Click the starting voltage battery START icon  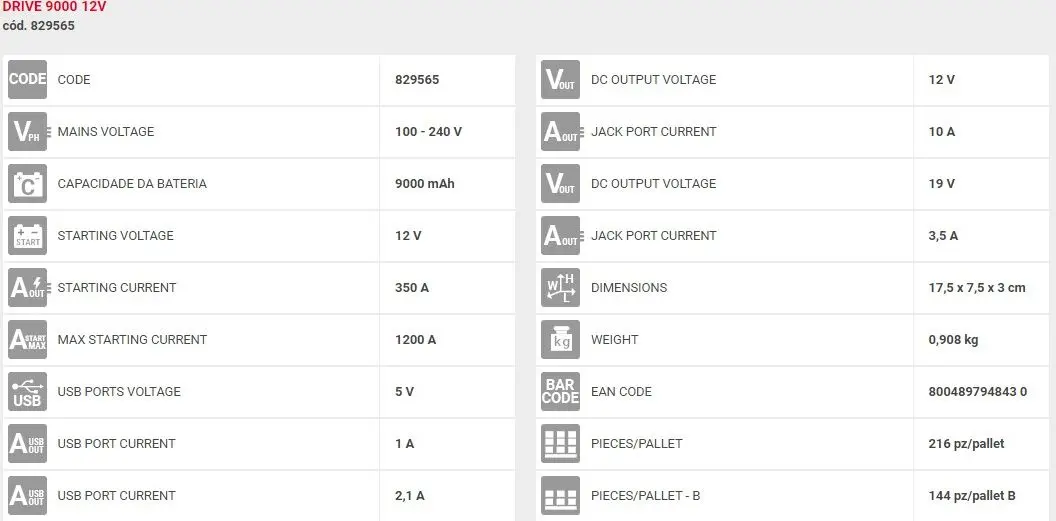click(x=28, y=236)
